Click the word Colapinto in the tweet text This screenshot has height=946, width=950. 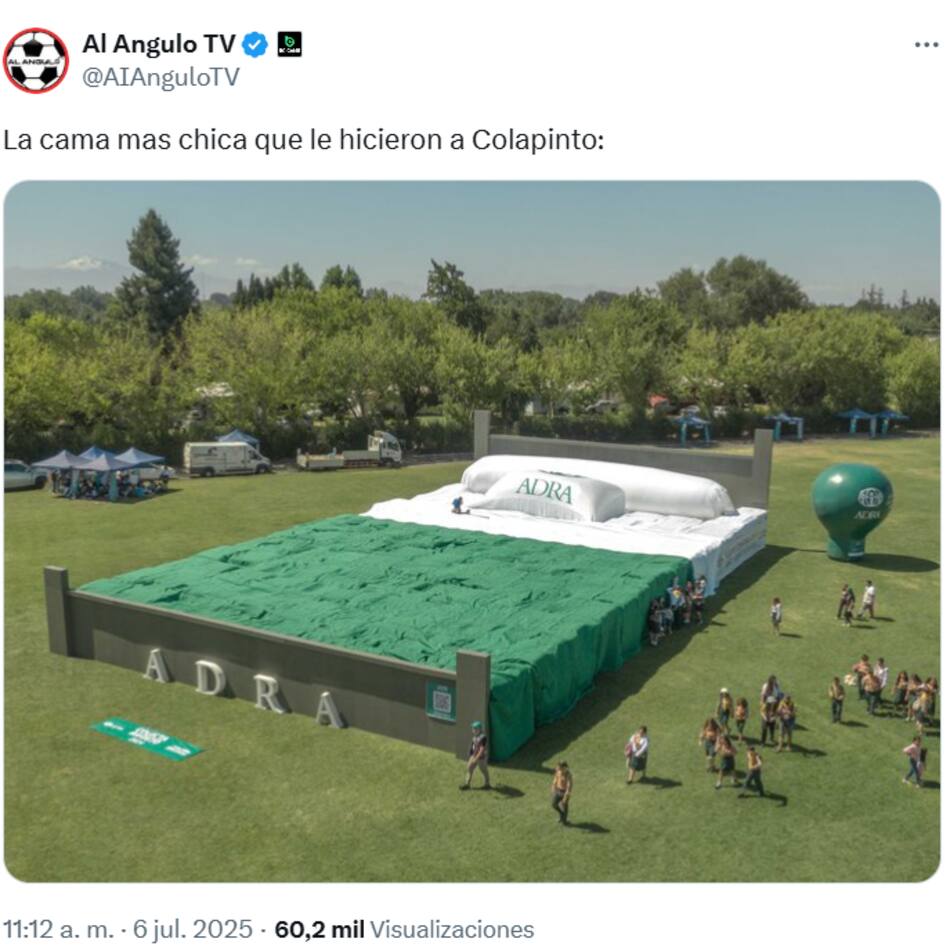(537, 140)
